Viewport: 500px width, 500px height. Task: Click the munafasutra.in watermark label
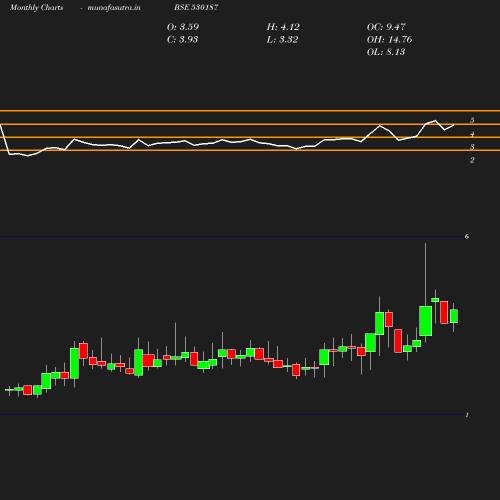[x=114, y=8]
